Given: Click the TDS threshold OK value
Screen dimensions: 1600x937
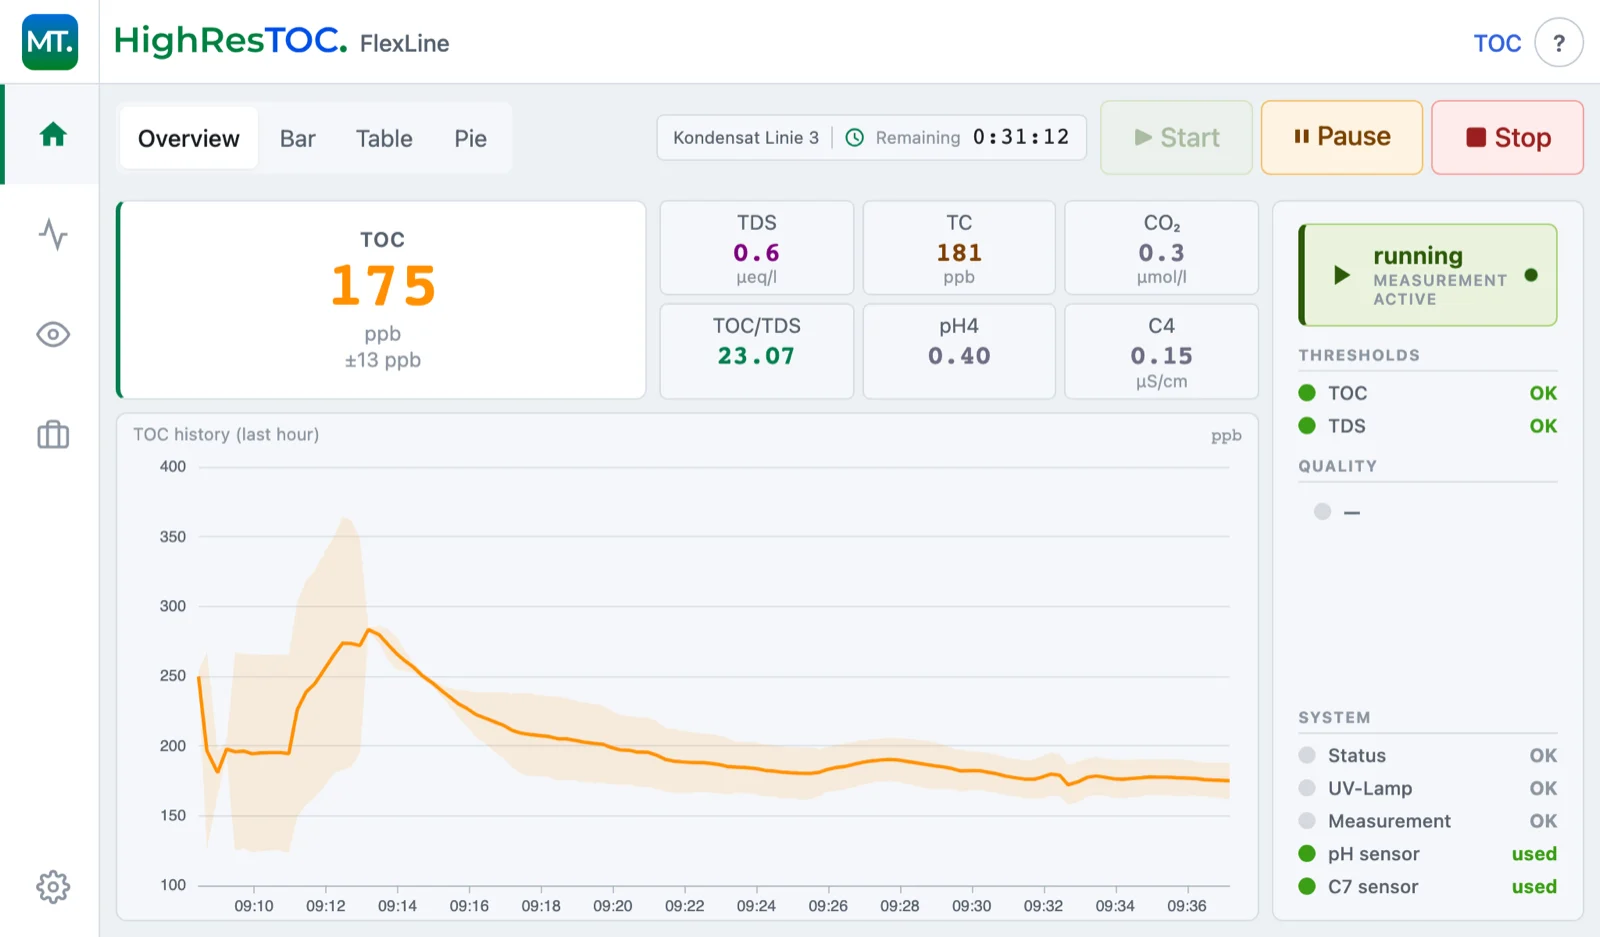Looking at the screenshot, I should (1543, 426).
